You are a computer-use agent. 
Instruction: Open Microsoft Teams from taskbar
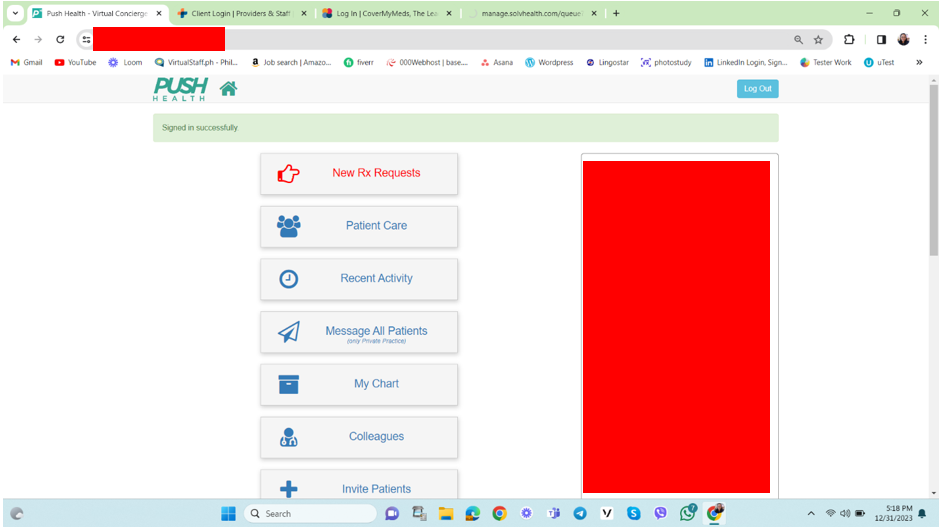(553, 514)
